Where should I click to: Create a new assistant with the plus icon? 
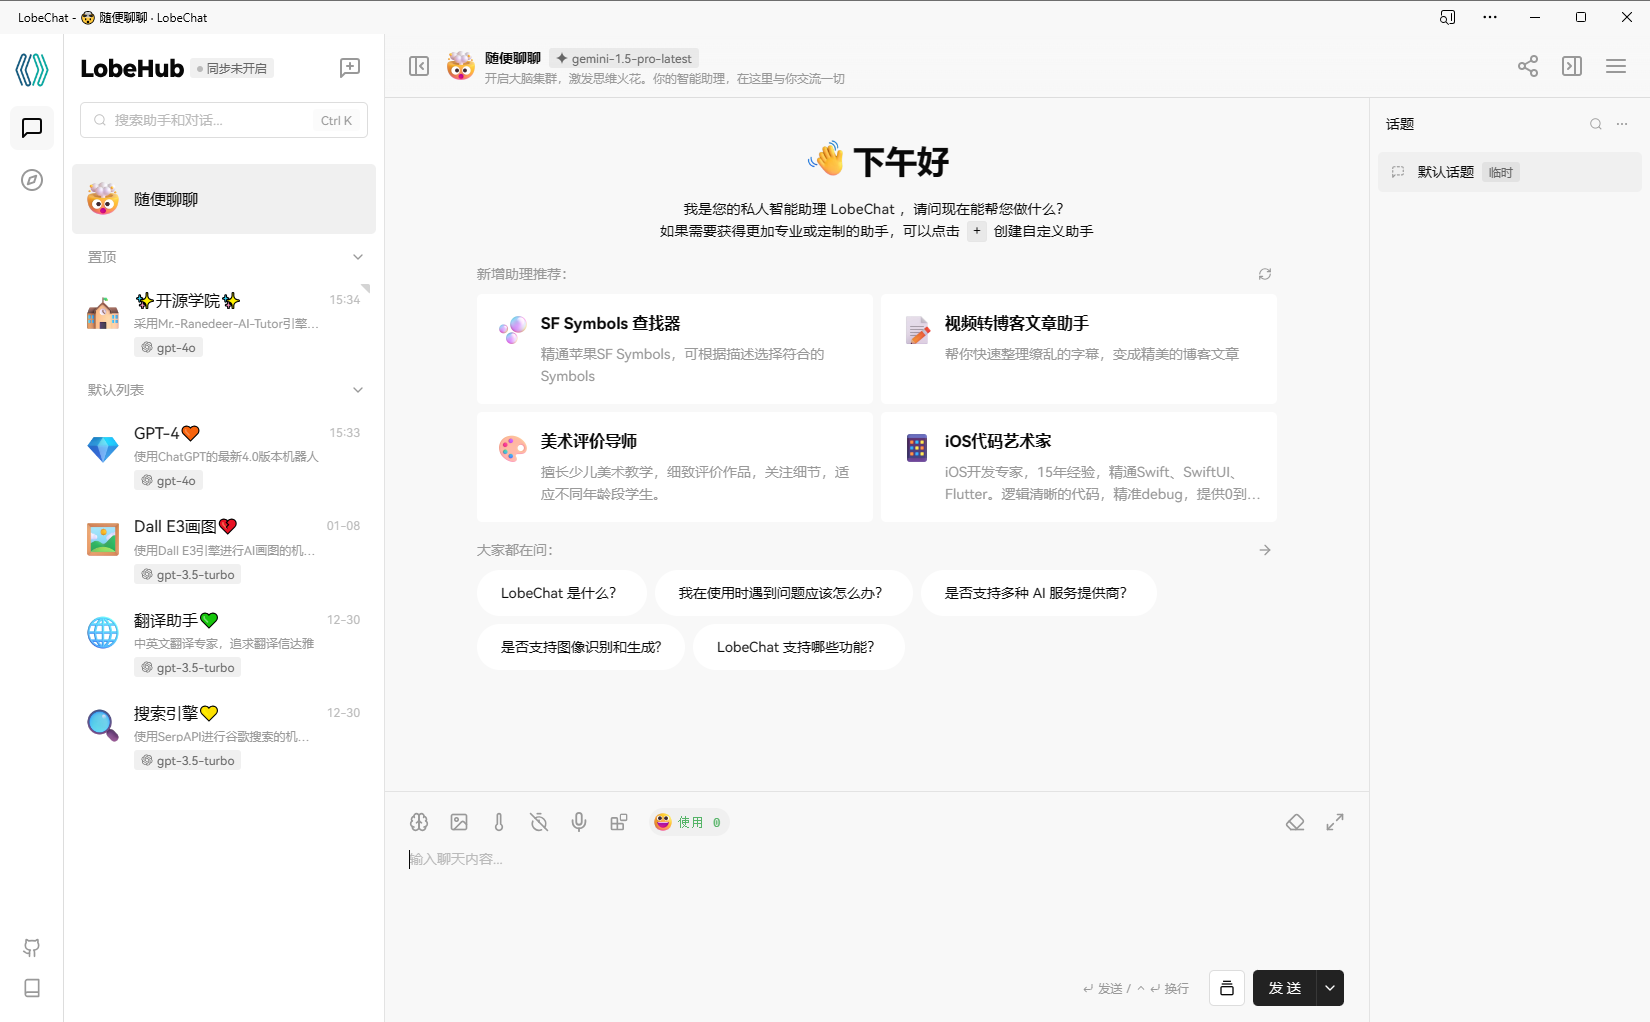(x=350, y=67)
